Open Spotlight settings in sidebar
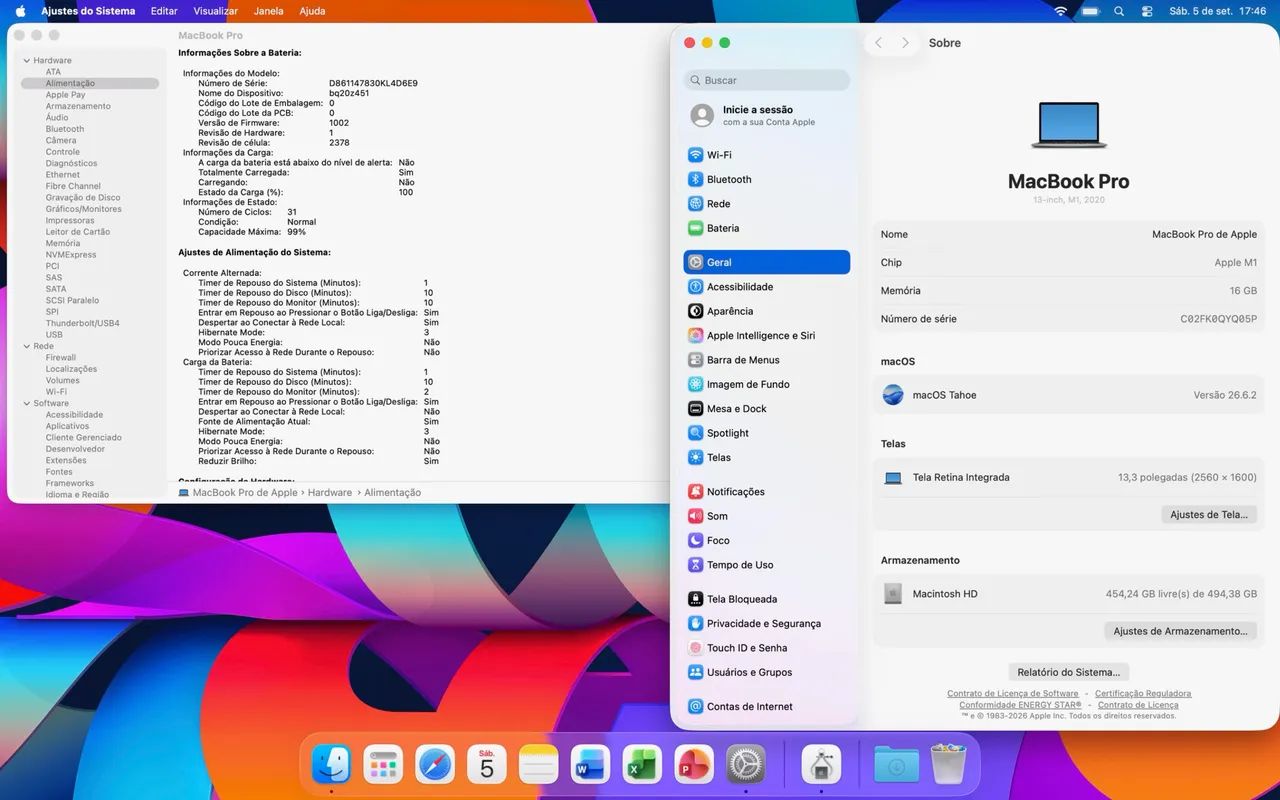1280x800 pixels. tap(767, 433)
